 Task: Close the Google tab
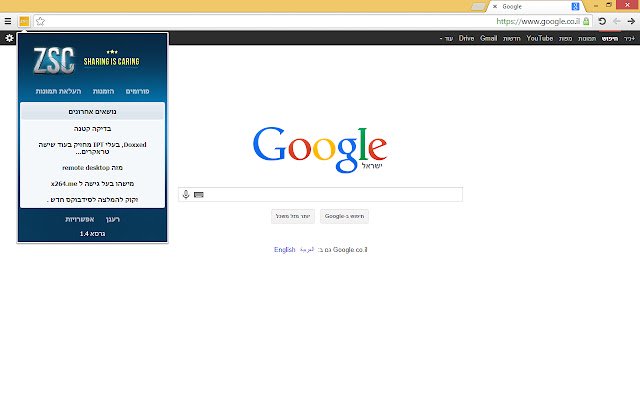pyautogui.click(x=495, y=7)
